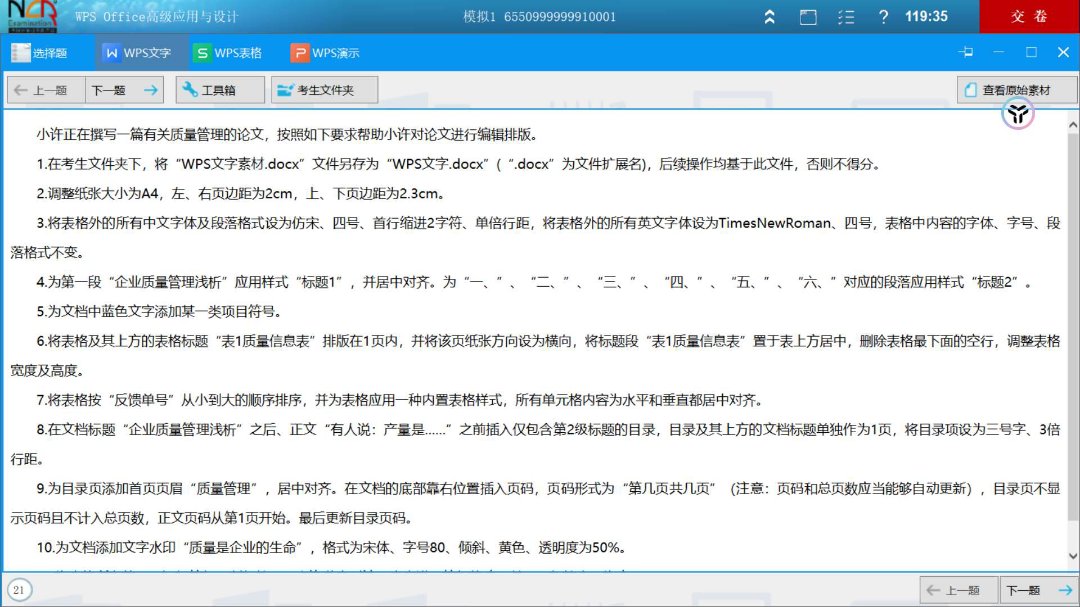Click the round floating assistant icon

(1018, 115)
